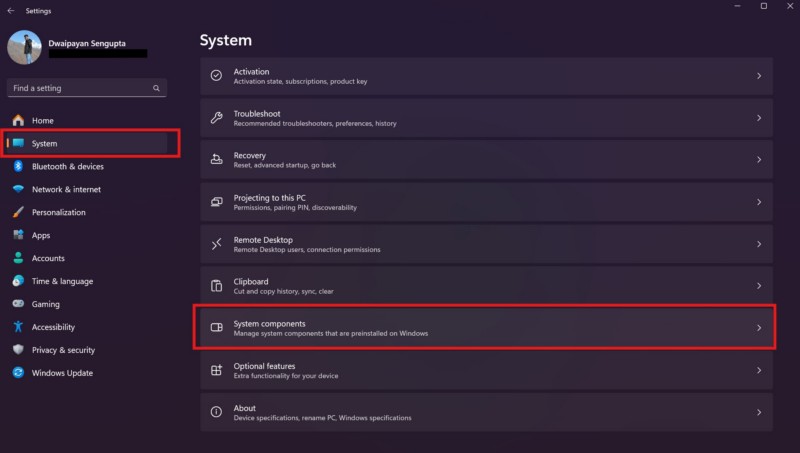The image size is (800, 453).
Task: Select Accounts in the sidebar
Action: [48, 258]
